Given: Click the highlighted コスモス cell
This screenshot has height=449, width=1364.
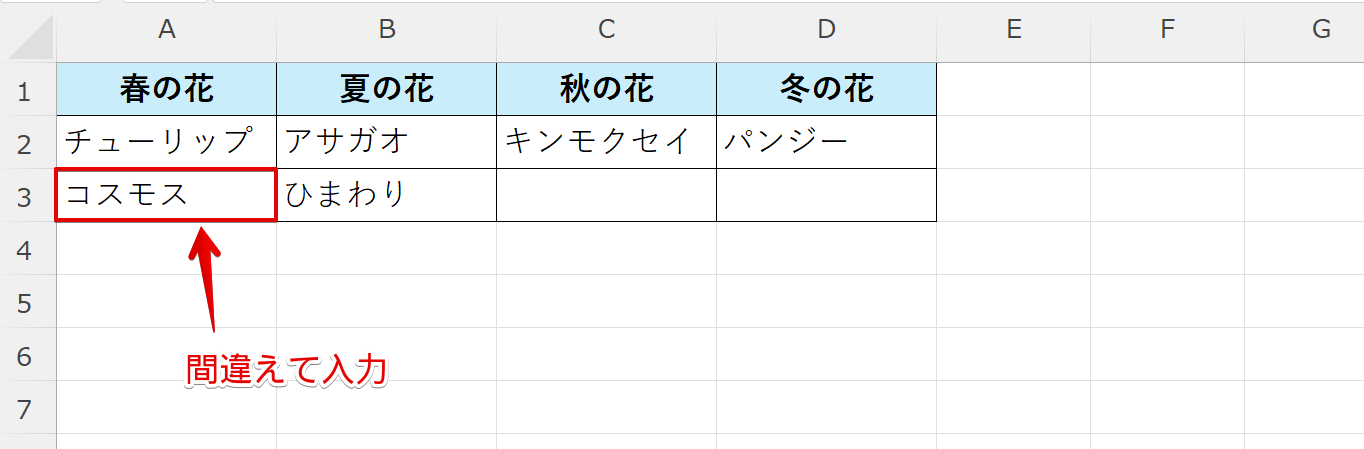Looking at the screenshot, I should (167, 195).
